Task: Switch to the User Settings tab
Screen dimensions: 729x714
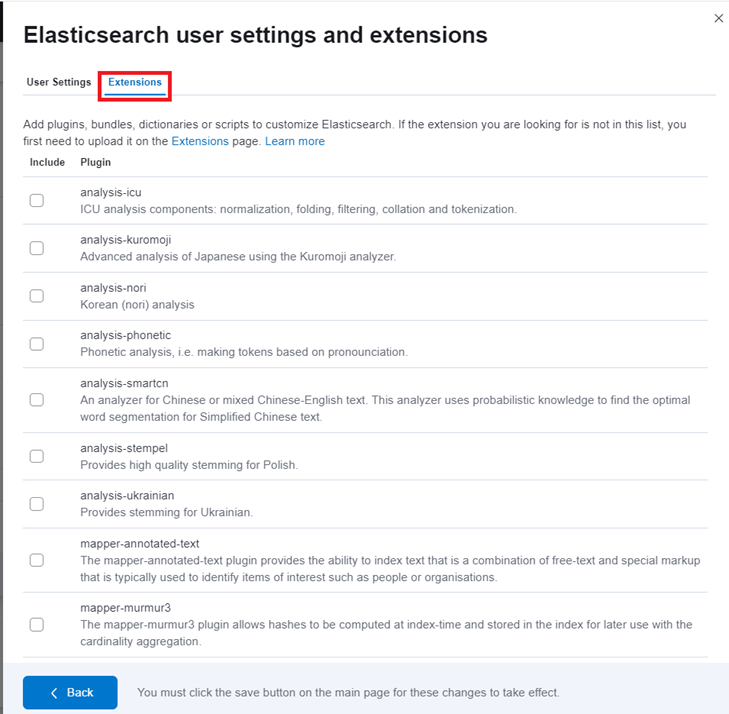Action: [x=58, y=82]
